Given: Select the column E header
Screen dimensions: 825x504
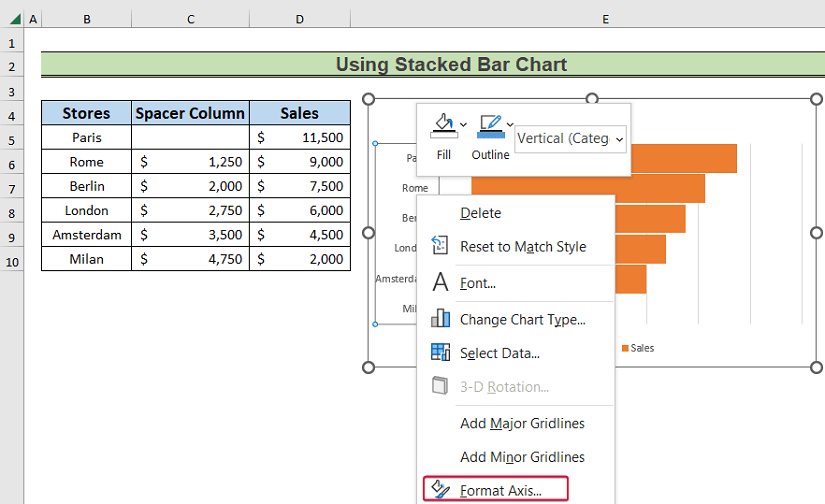Looking at the screenshot, I should 606,19.
